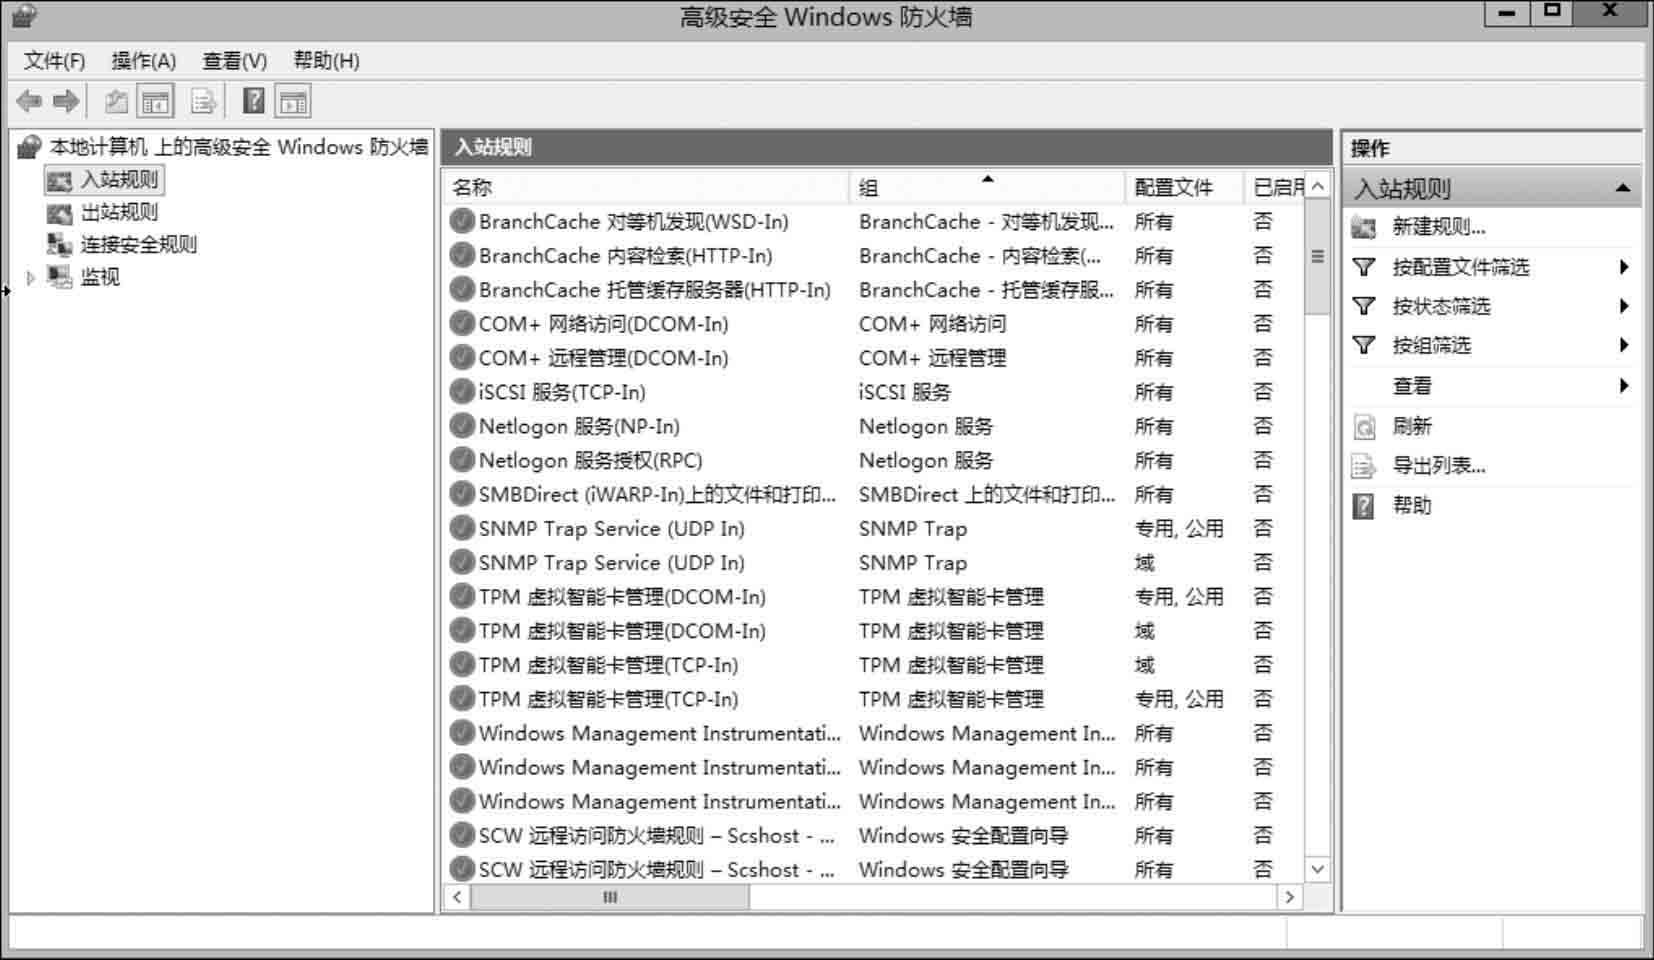Click vertical scrollbar up arrow in rules list

point(1318,186)
